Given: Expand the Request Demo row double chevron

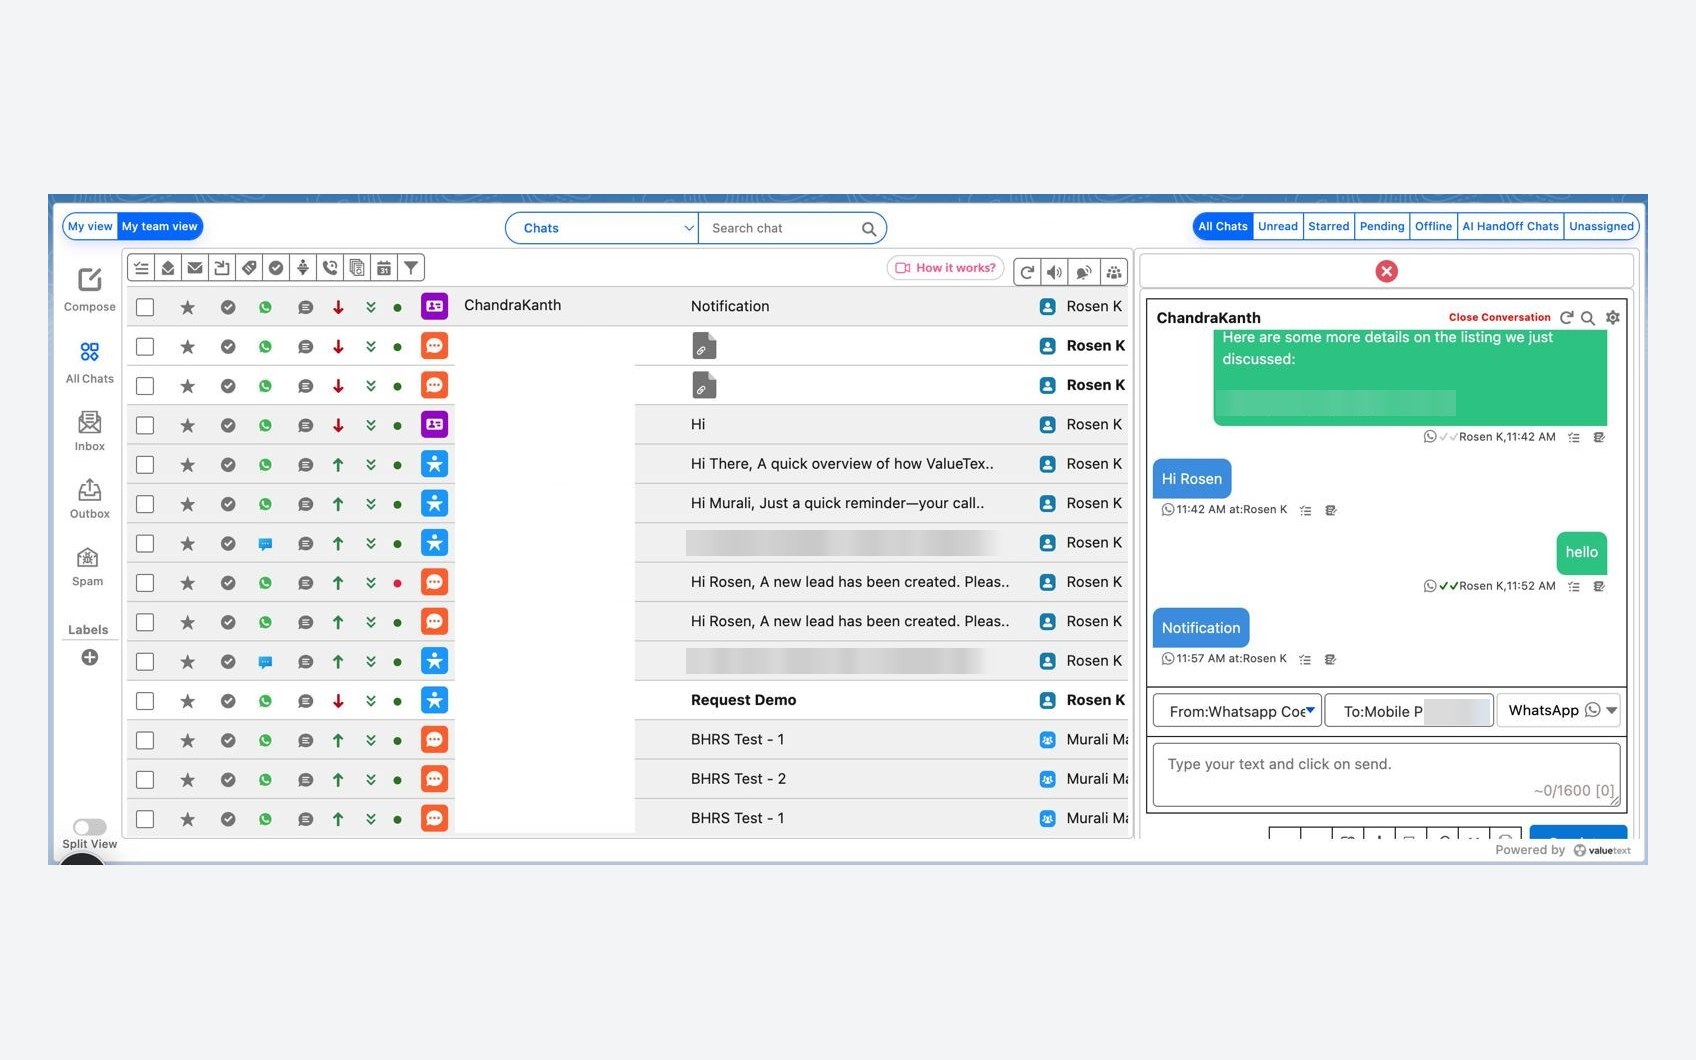Looking at the screenshot, I should pos(371,701).
